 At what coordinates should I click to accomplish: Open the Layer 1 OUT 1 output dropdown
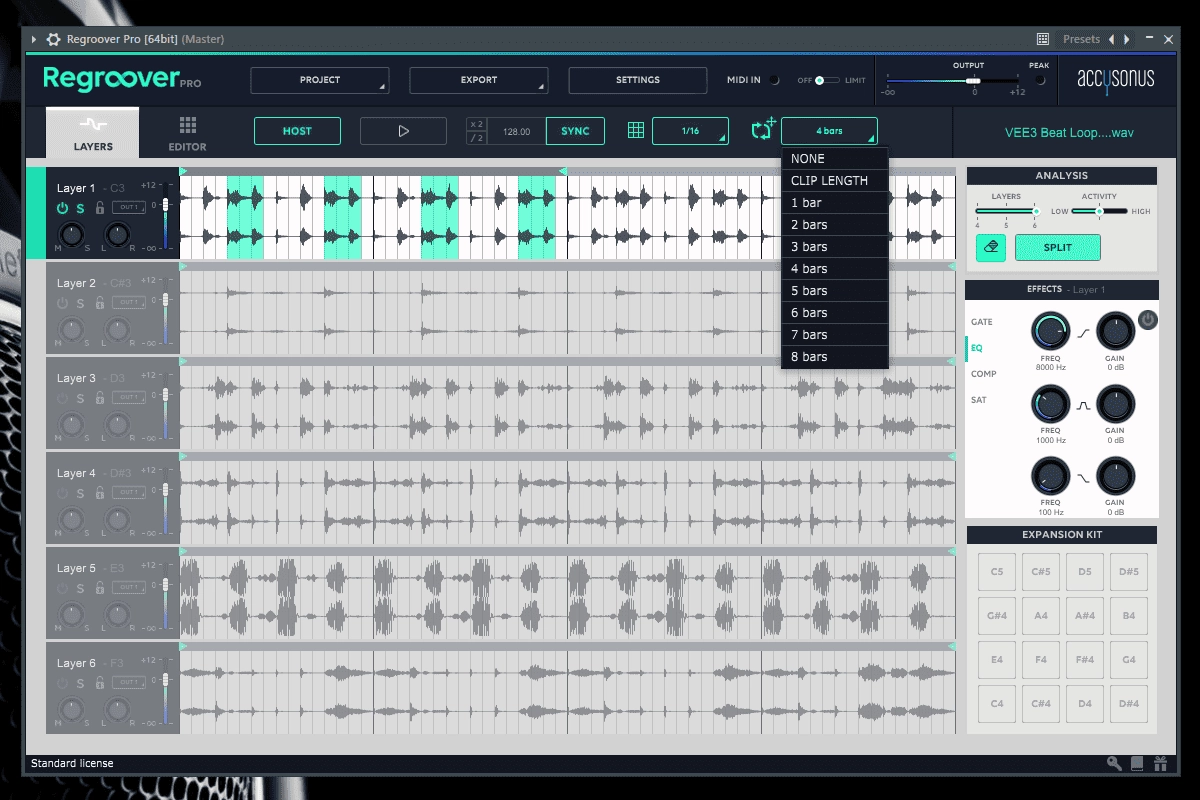(x=127, y=207)
